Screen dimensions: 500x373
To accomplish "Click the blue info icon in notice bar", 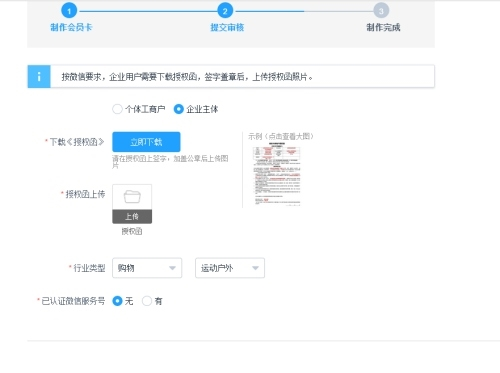I will point(39,77).
